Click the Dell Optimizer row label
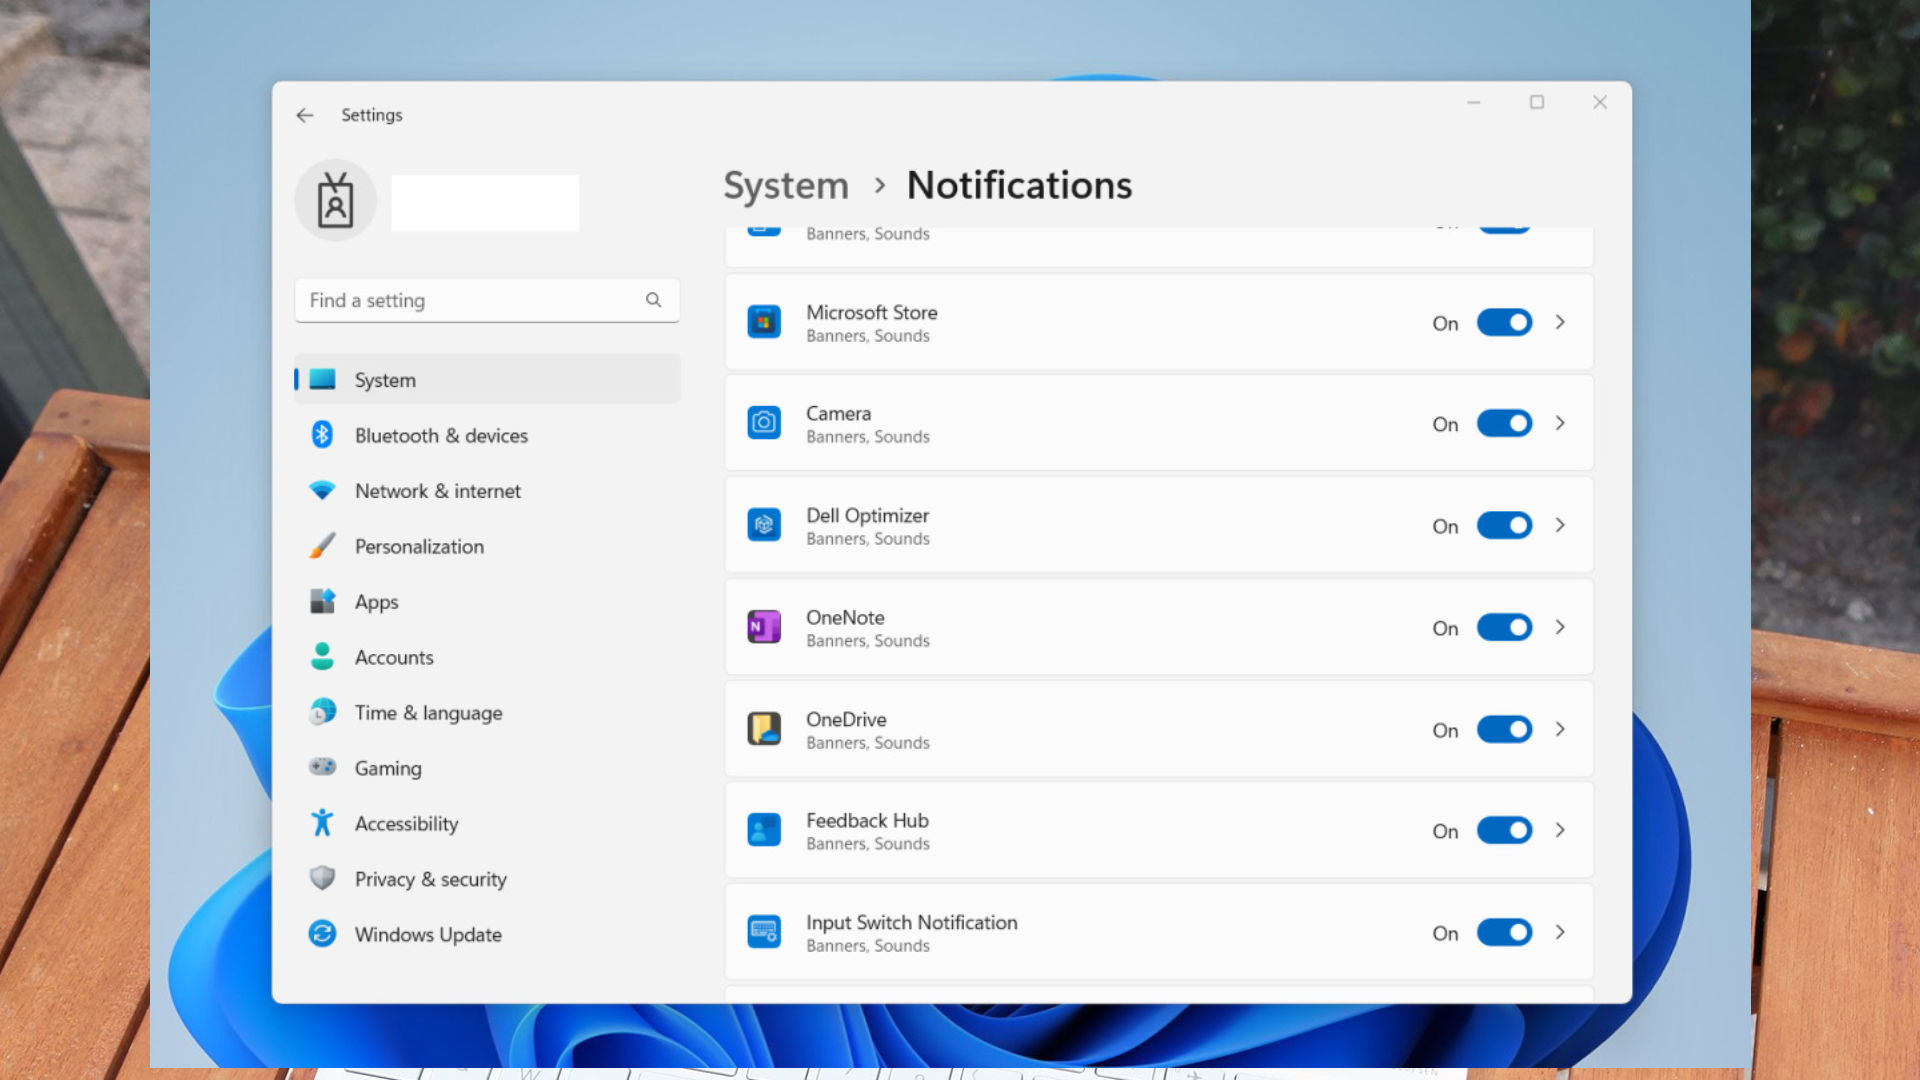 [867, 515]
